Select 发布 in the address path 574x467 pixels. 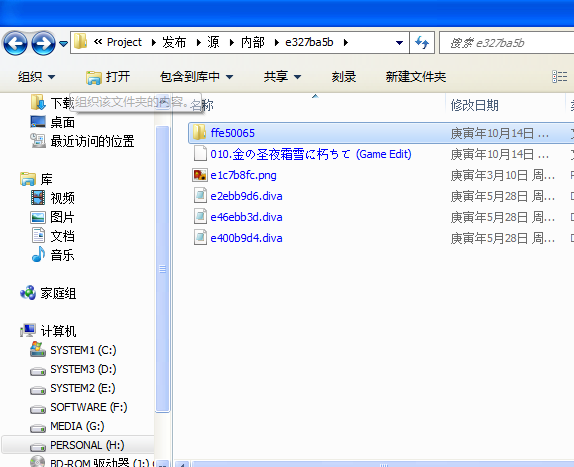click(174, 42)
